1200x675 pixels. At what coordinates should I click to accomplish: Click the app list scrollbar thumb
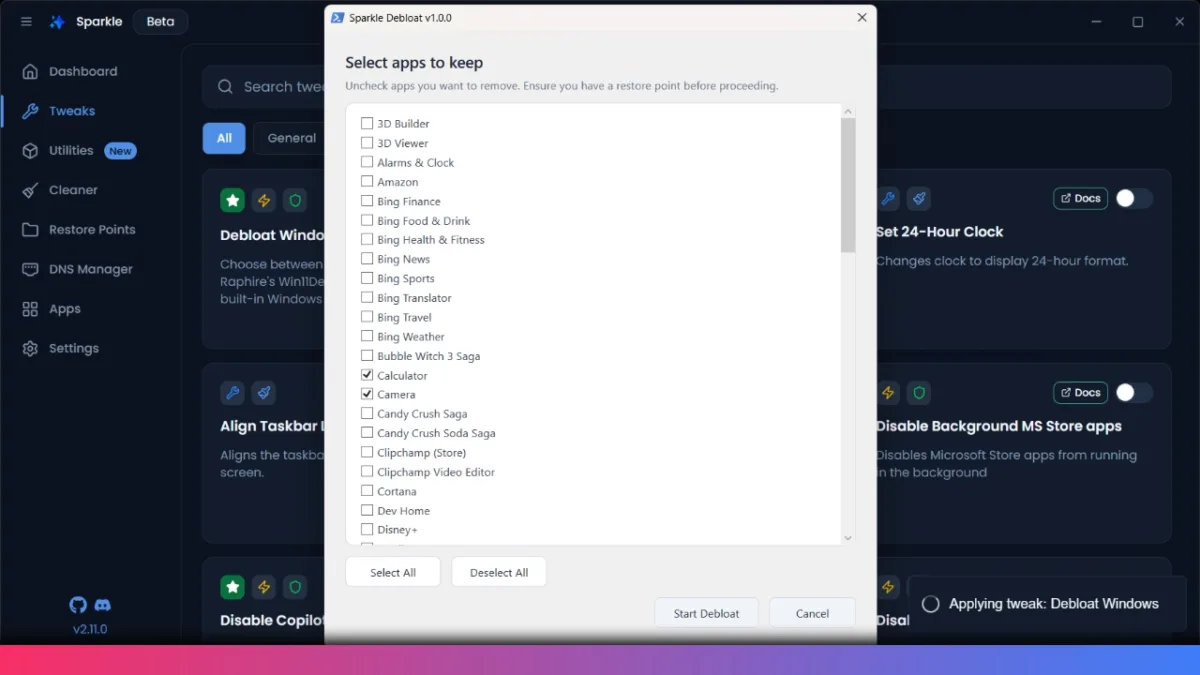pyautogui.click(x=848, y=185)
